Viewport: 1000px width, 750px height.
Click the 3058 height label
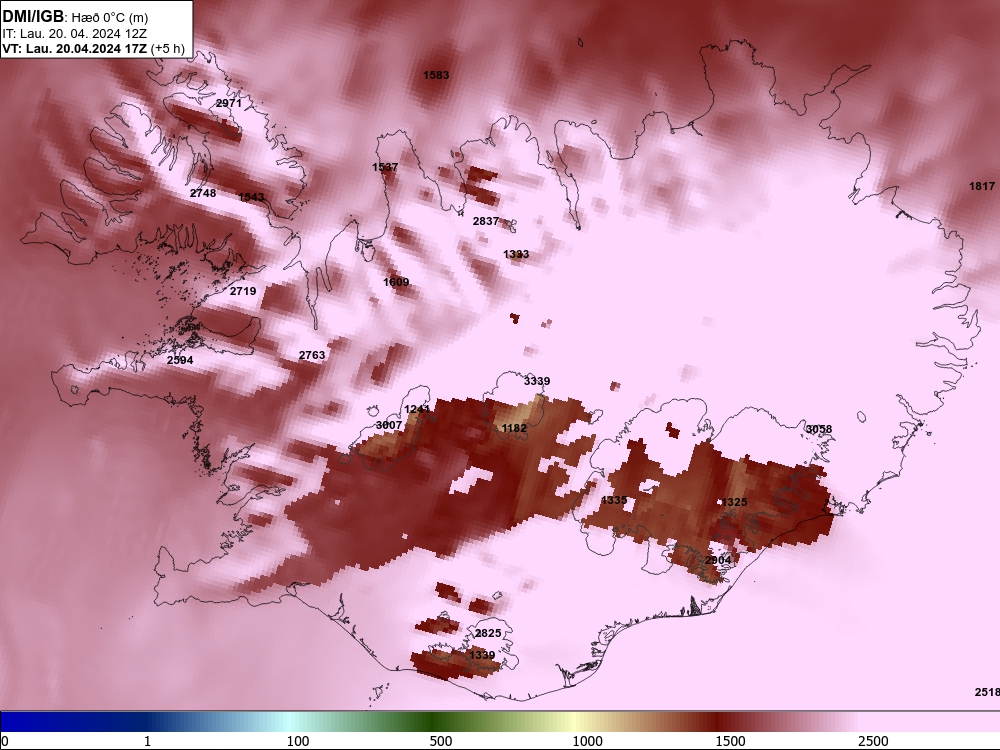tap(819, 429)
